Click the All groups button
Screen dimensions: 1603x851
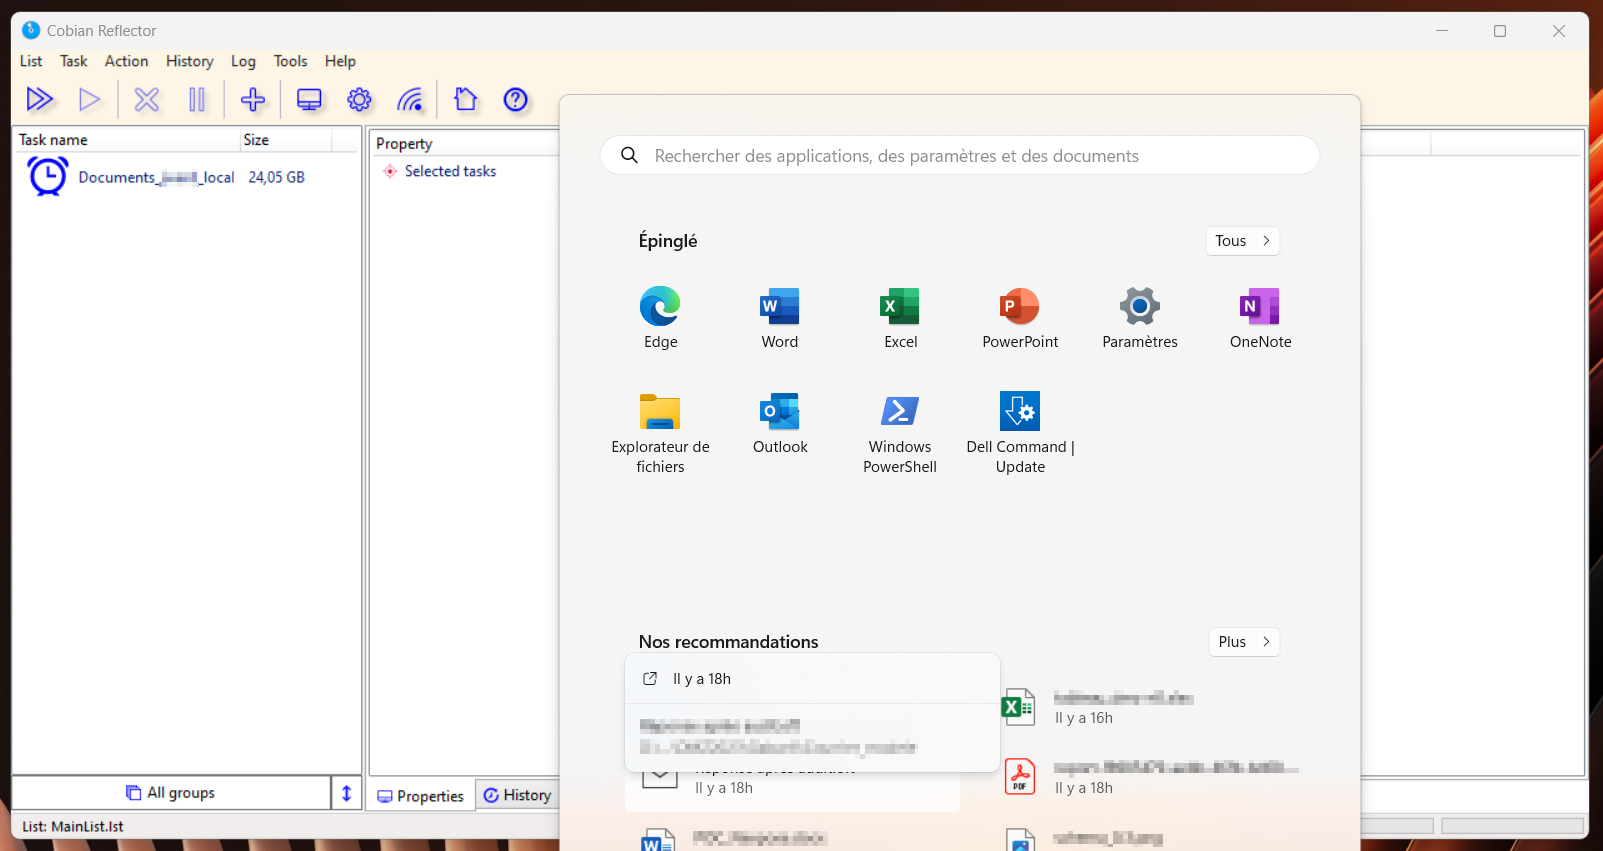click(171, 793)
